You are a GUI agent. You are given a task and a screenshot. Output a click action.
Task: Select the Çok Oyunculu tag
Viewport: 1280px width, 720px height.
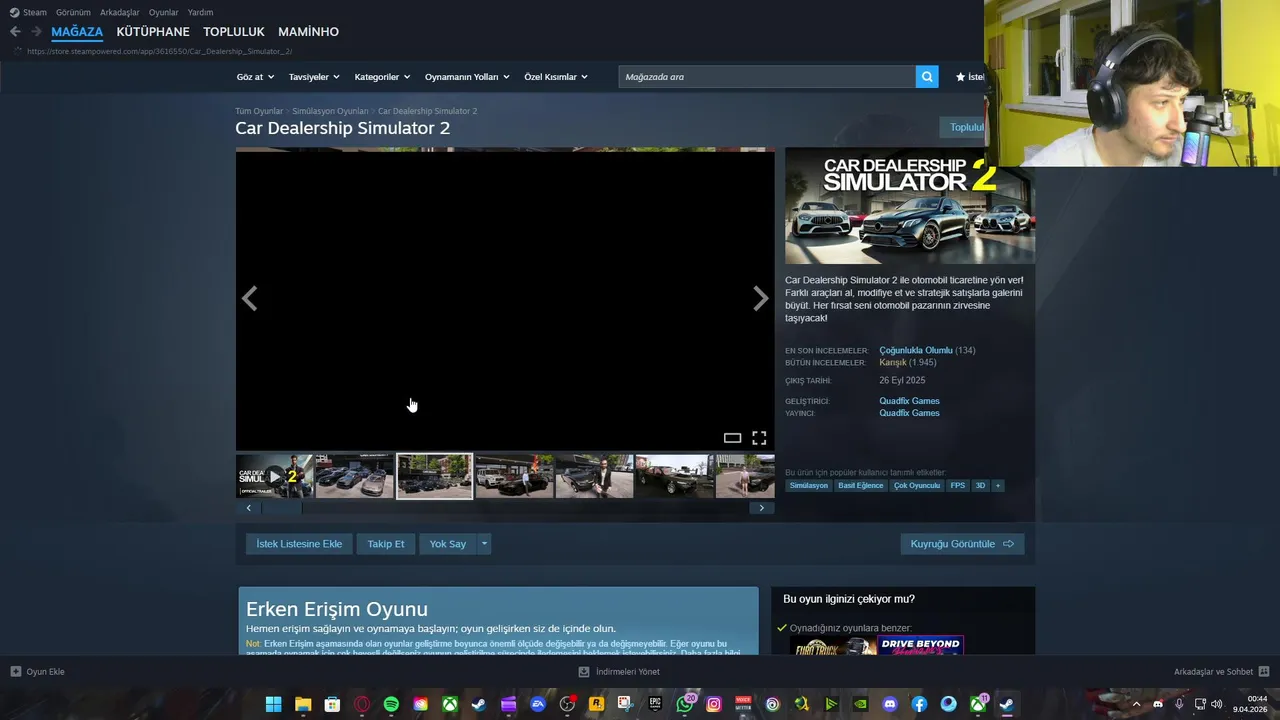(917, 486)
